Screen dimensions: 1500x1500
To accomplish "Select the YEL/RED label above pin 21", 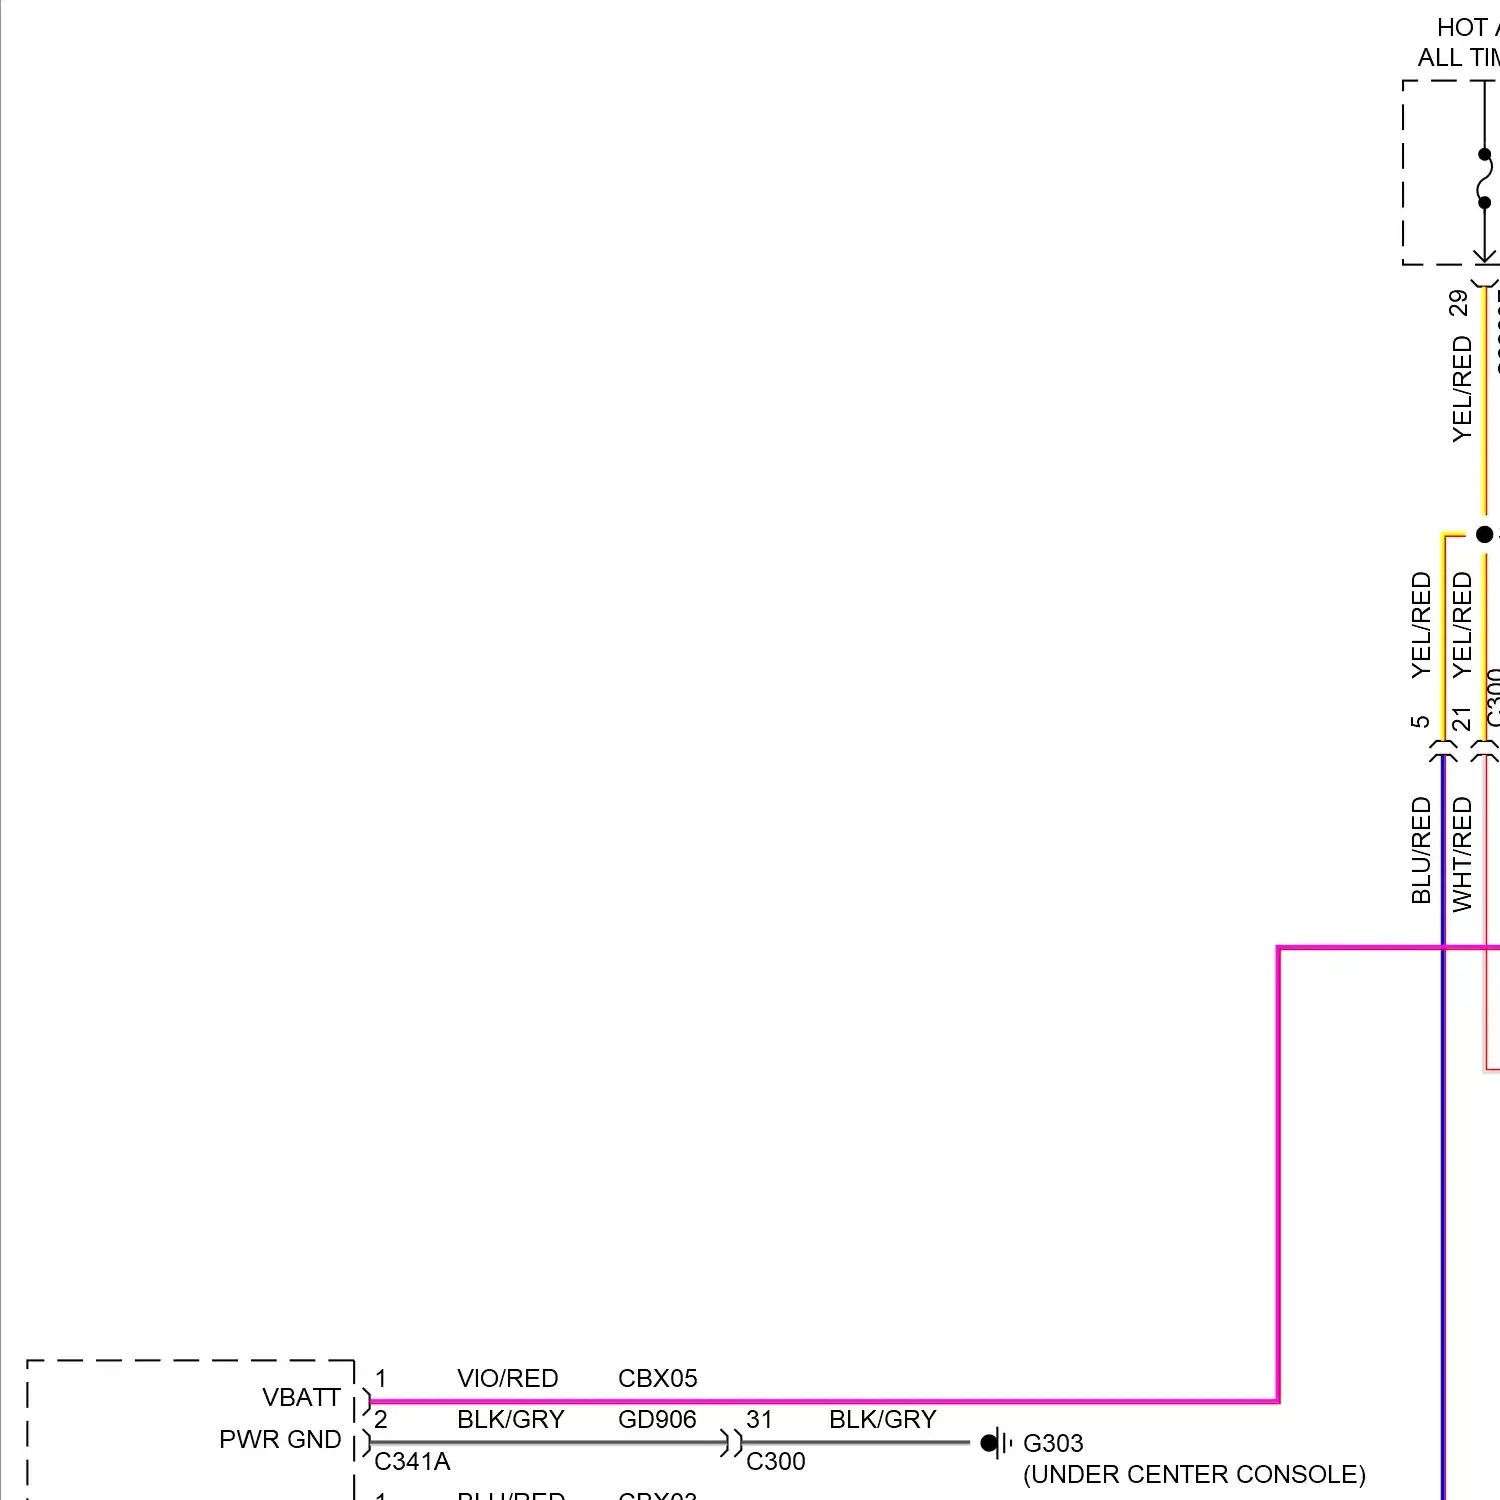I will point(1462,625).
